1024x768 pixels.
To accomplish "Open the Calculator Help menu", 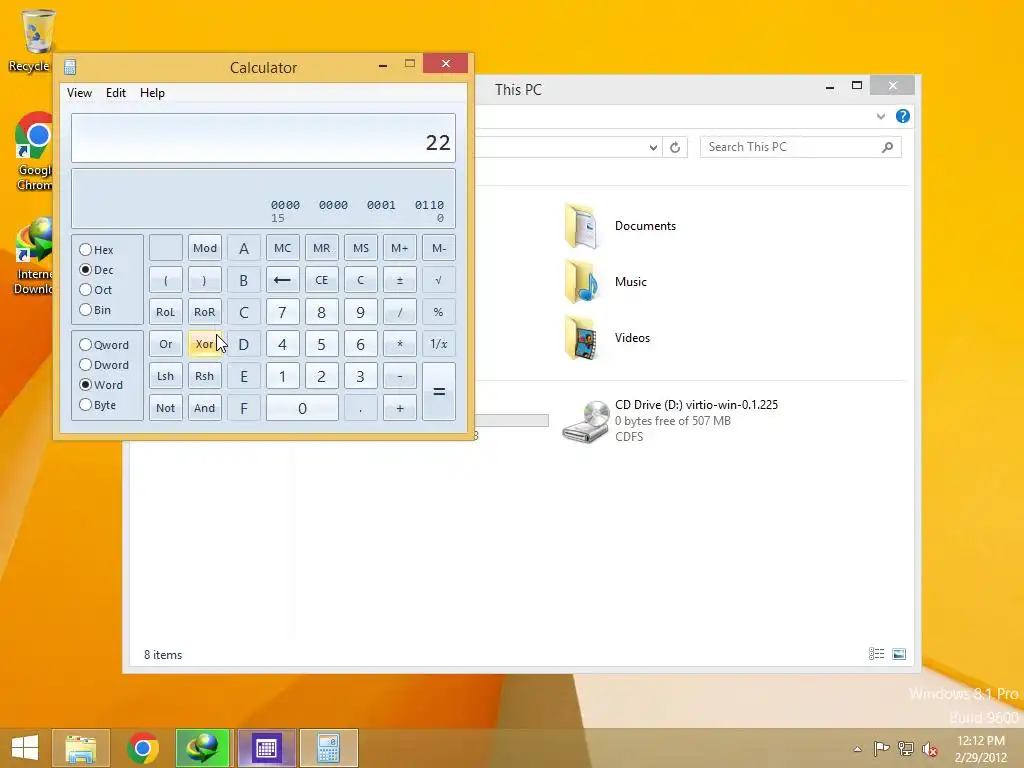I will point(152,93).
